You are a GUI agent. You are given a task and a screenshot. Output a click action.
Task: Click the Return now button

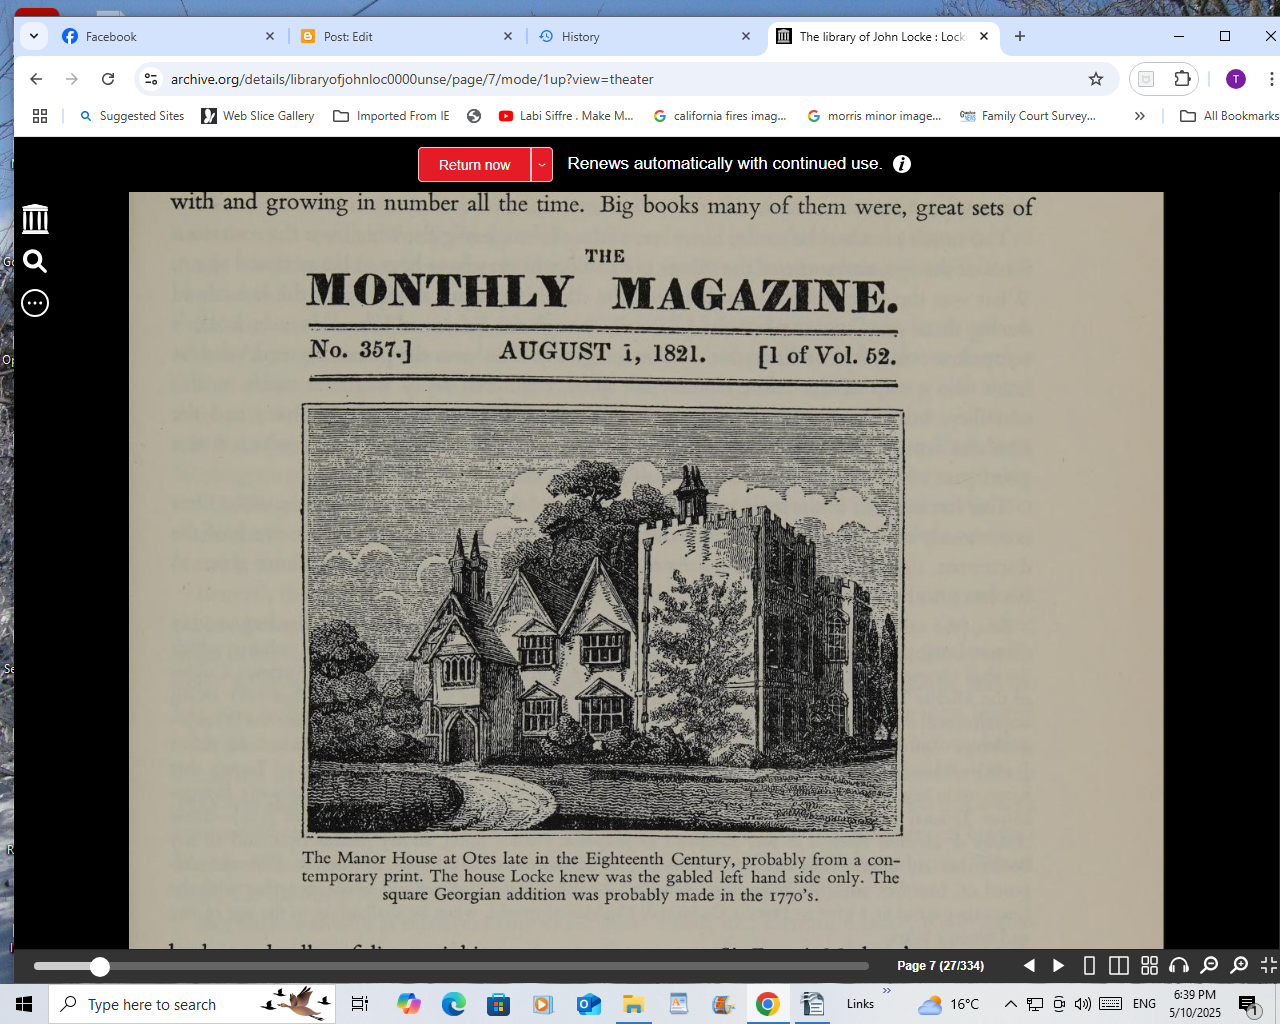474,165
